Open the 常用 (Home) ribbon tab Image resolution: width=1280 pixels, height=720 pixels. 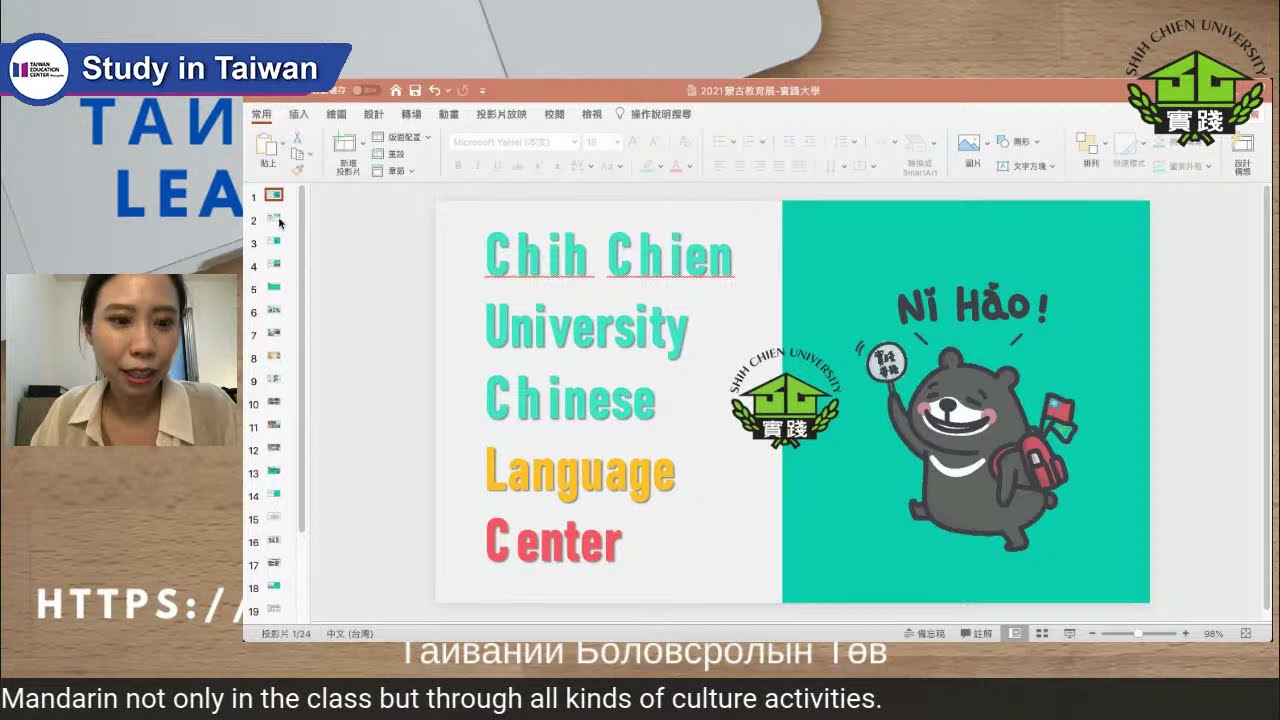pyautogui.click(x=261, y=114)
